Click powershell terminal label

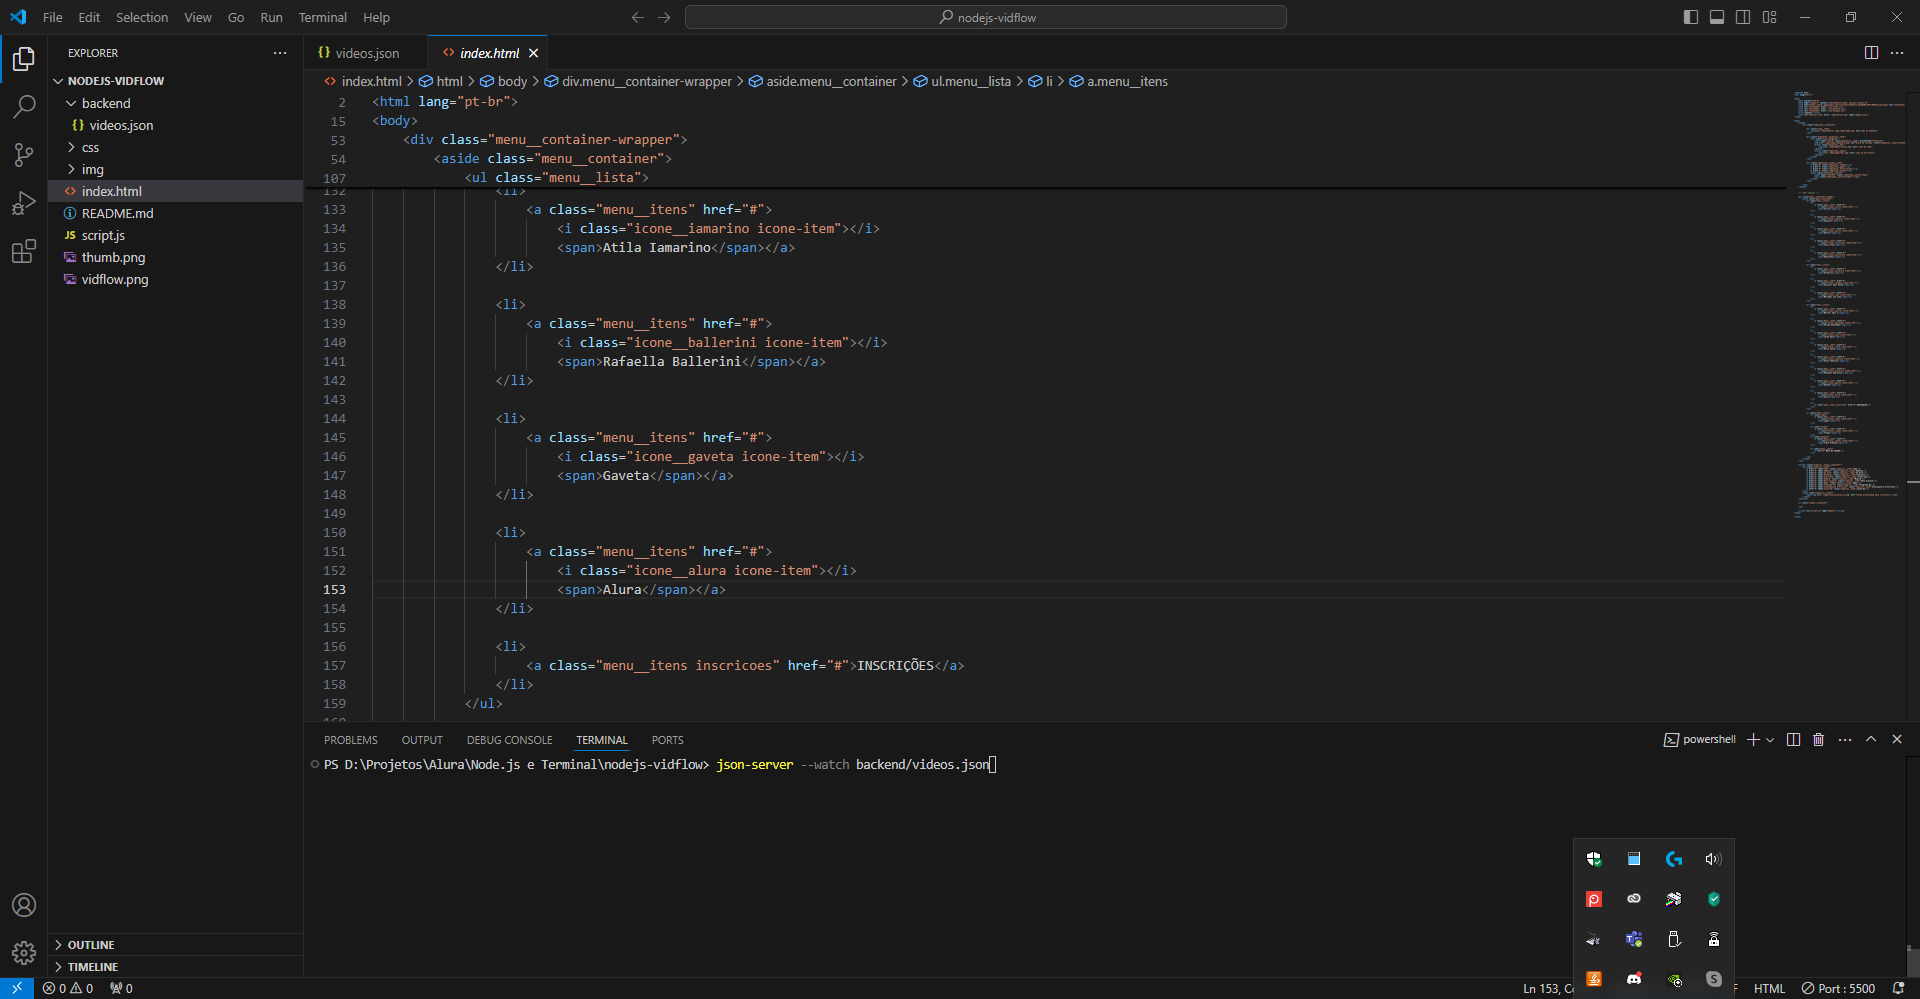pyautogui.click(x=1700, y=740)
